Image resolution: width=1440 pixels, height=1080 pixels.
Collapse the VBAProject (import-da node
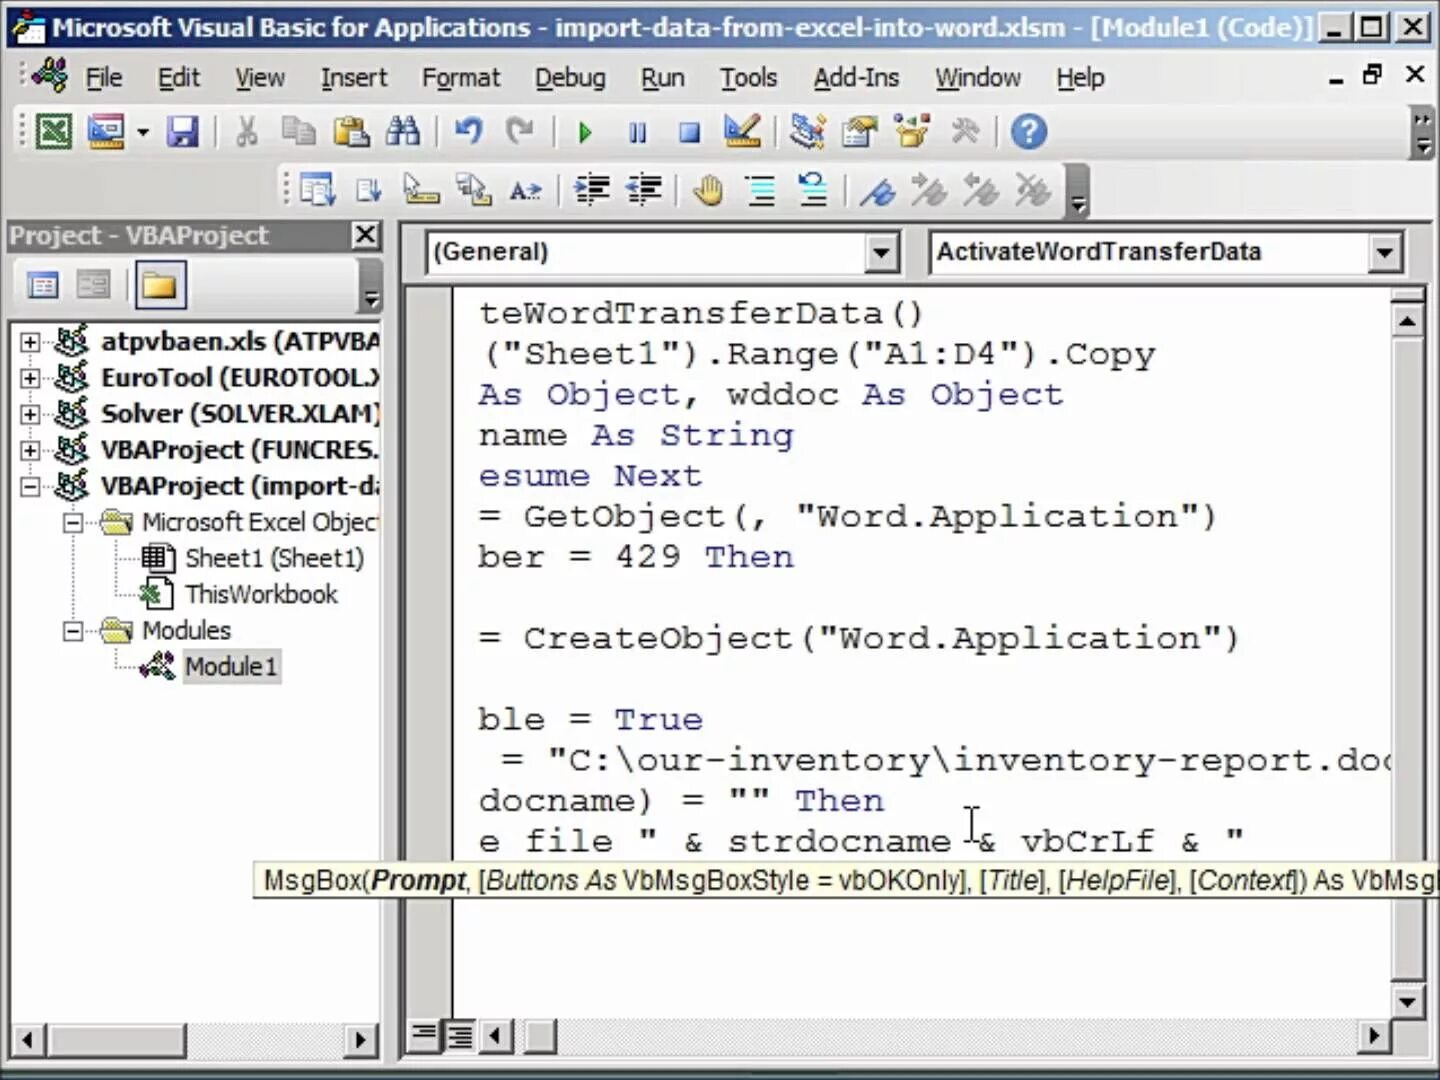point(30,486)
